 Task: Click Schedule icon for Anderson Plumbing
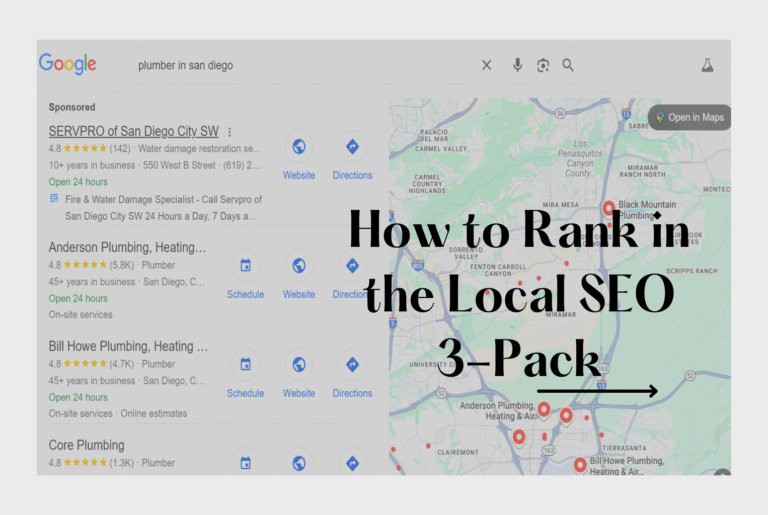point(245,266)
